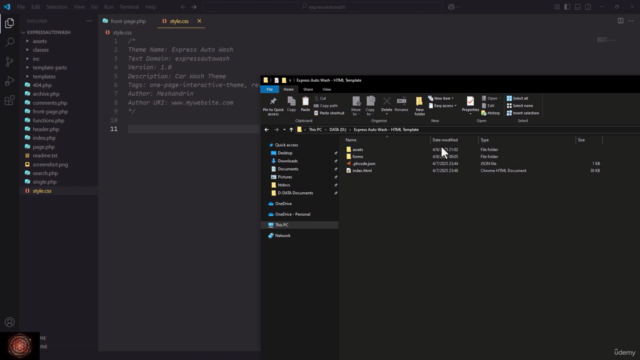
Task: Click Paste shortcut in the Clipboard group
Action: click(329, 113)
